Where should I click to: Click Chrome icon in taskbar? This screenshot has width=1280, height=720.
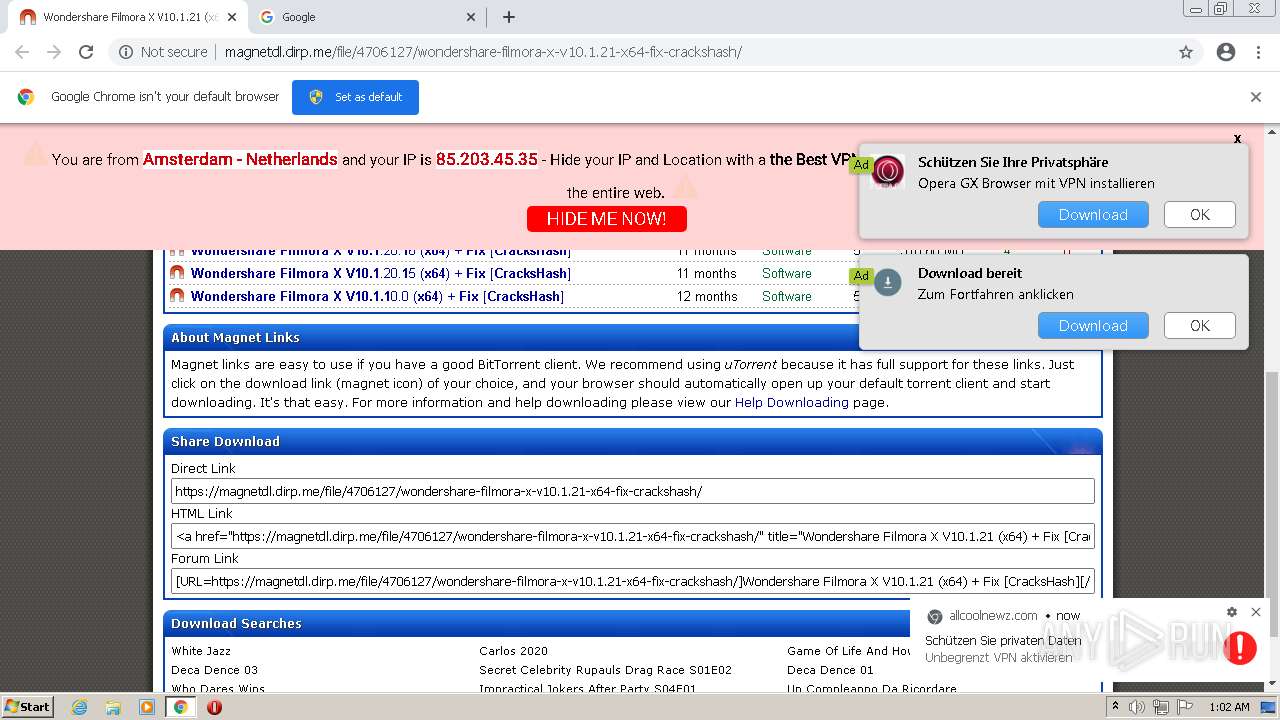pyautogui.click(x=181, y=707)
